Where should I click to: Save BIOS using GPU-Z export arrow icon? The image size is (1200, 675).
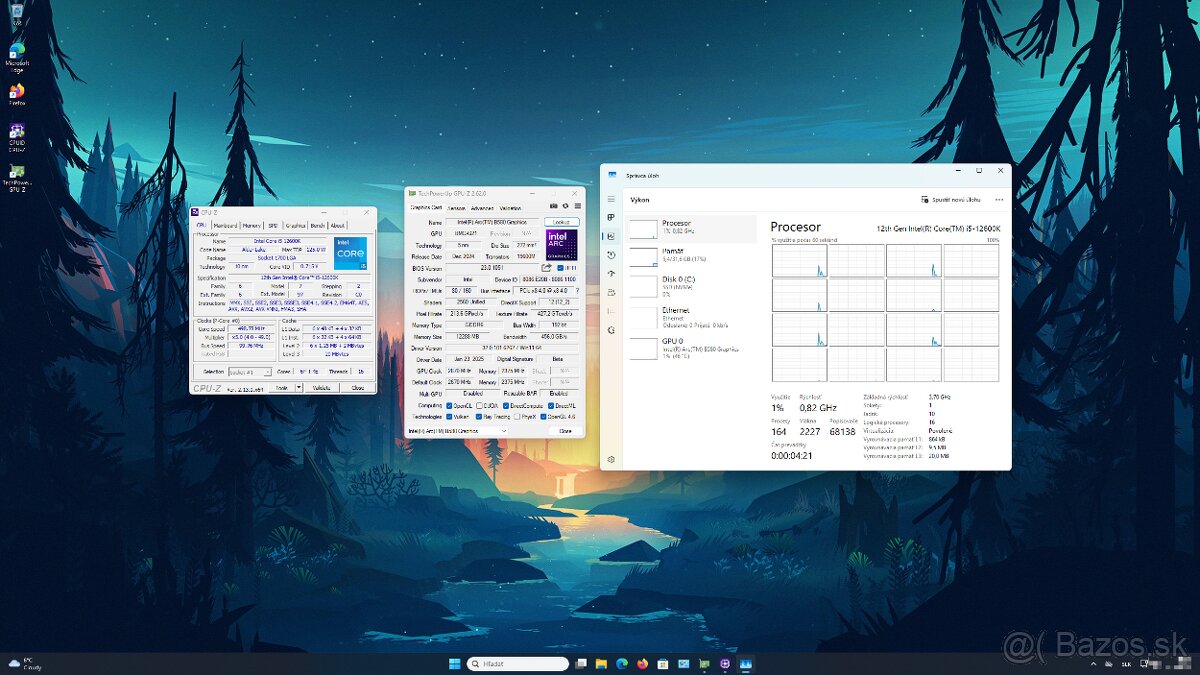coord(544,267)
